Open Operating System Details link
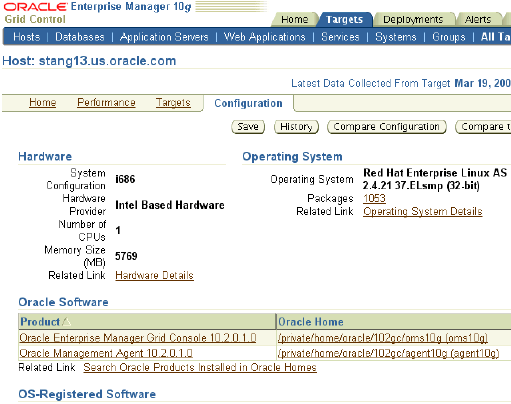Screen dimensions: 511x404 (423, 211)
